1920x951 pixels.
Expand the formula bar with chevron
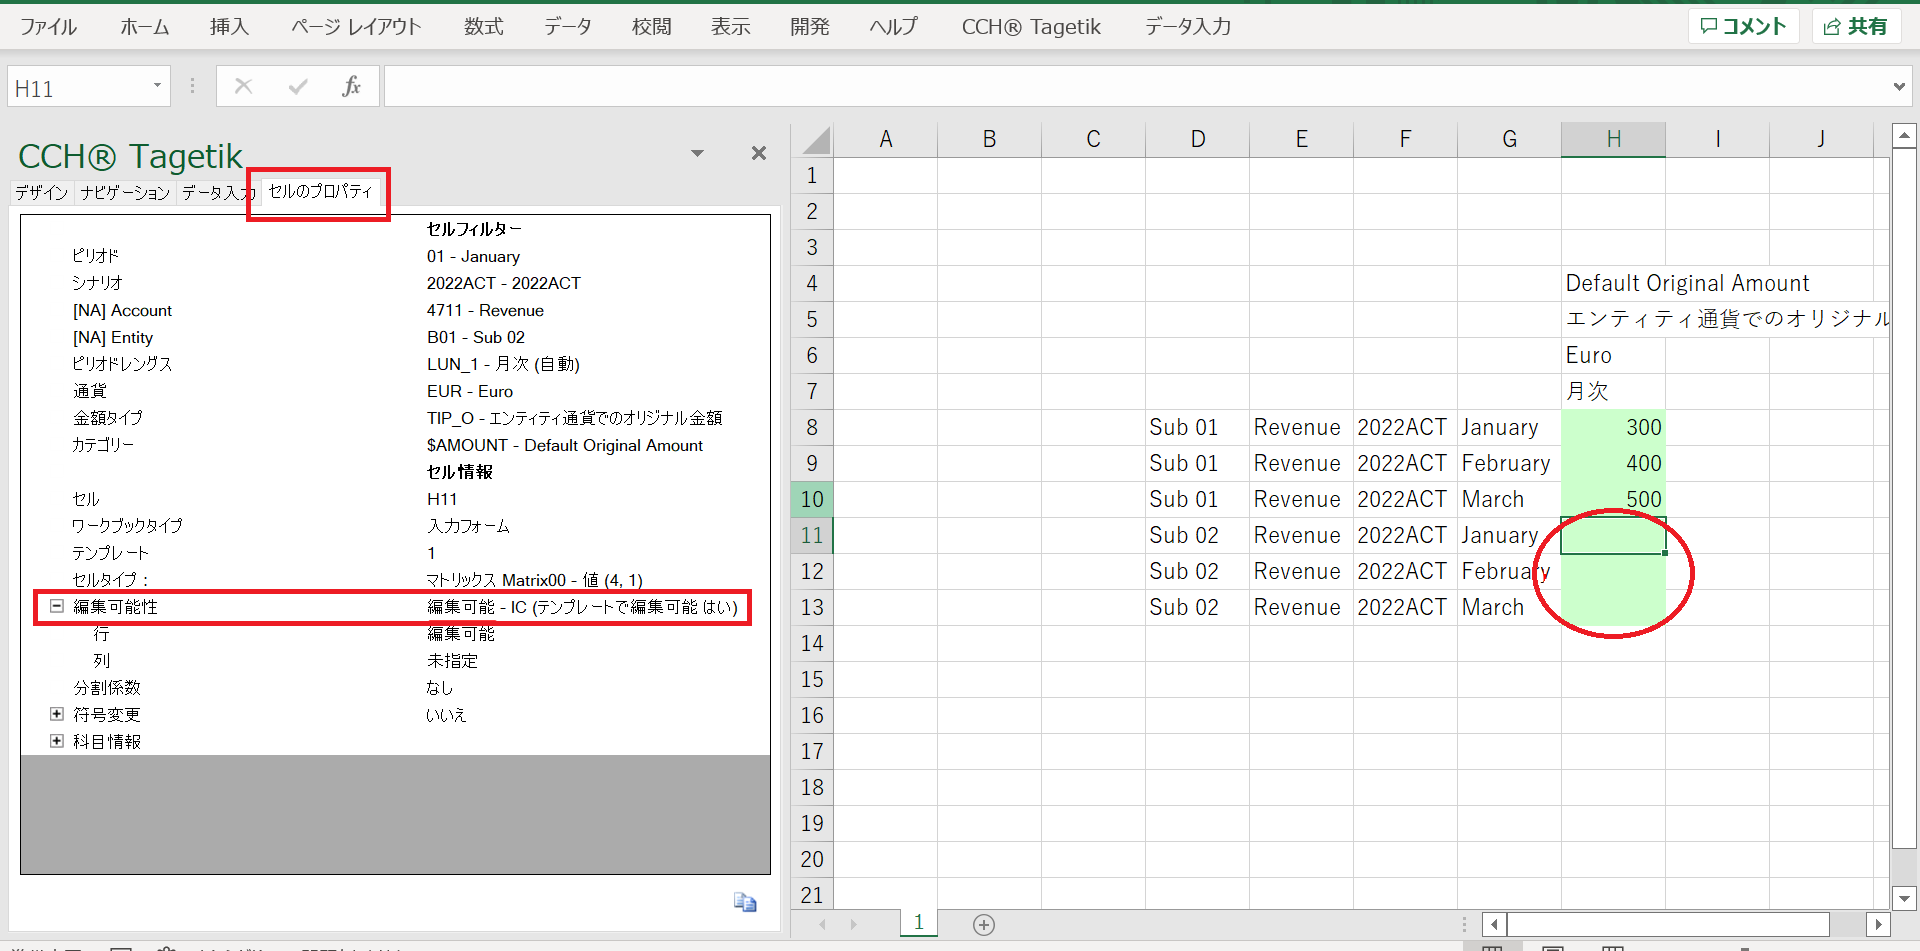pos(1898,87)
